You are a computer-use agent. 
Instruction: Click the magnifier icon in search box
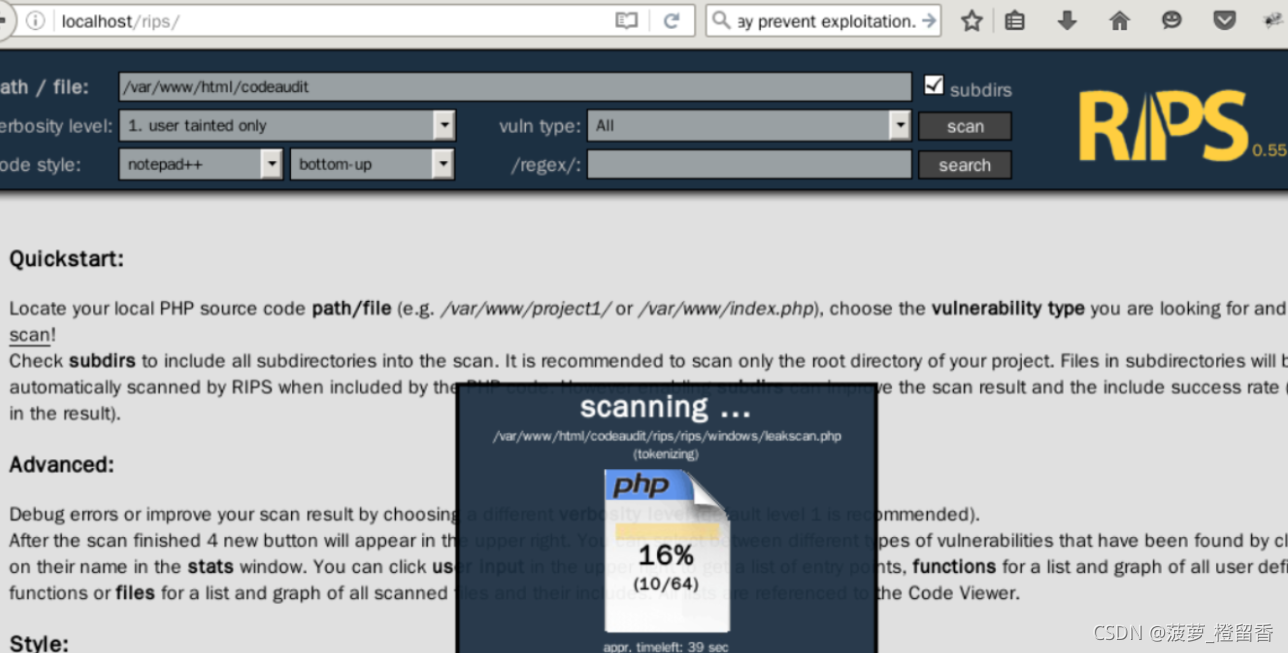click(721, 21)
